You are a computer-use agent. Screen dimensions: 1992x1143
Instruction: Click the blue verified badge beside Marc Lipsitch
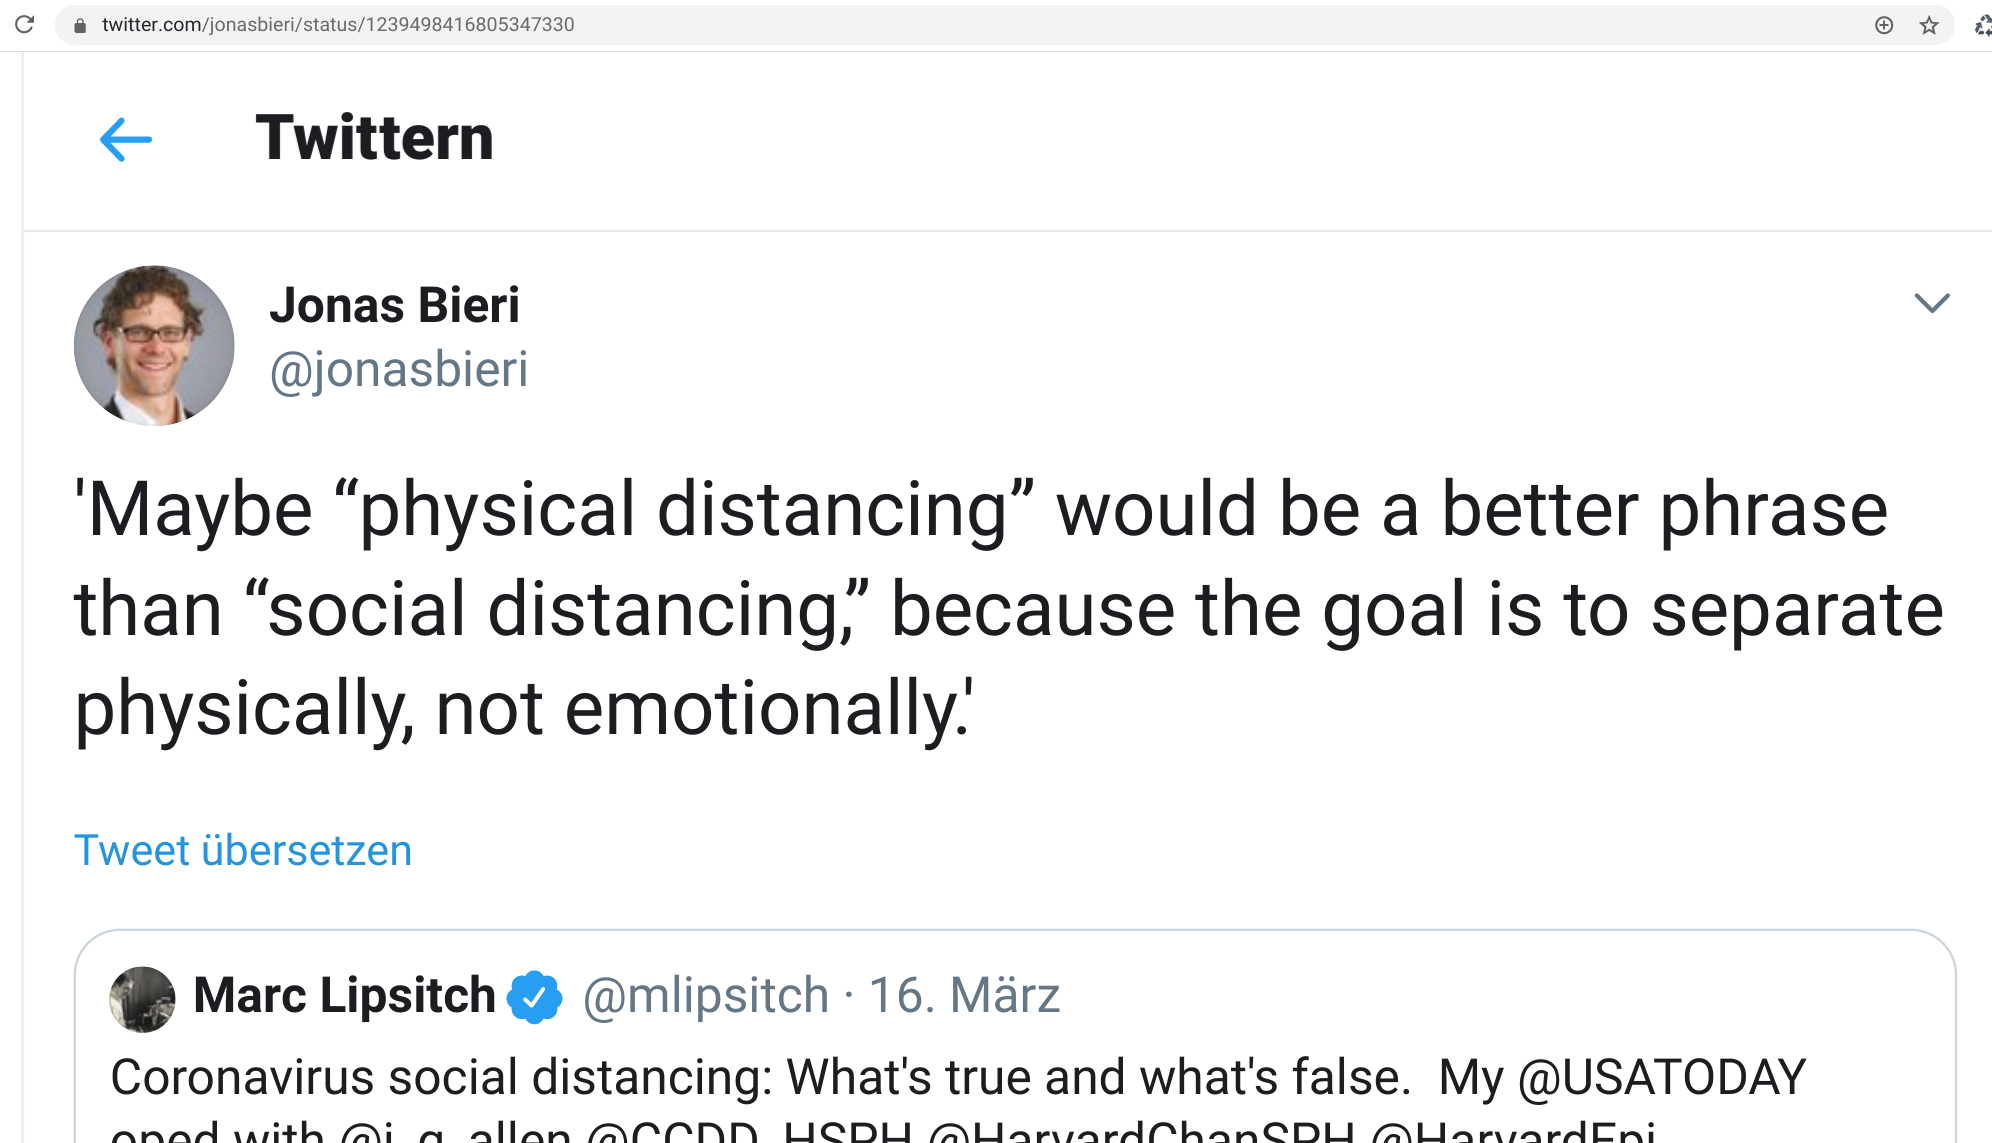(x=535, y=996)
